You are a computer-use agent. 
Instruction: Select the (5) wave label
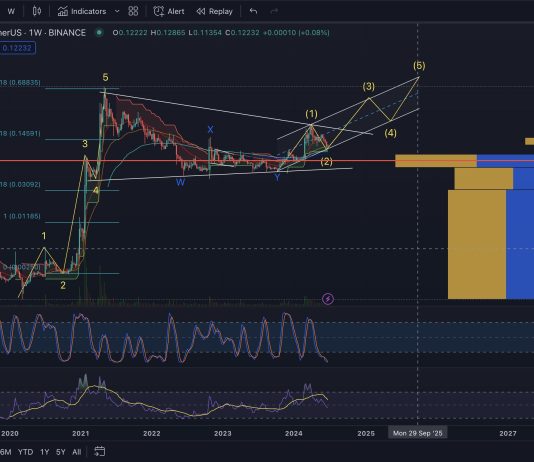click(419, 65)
